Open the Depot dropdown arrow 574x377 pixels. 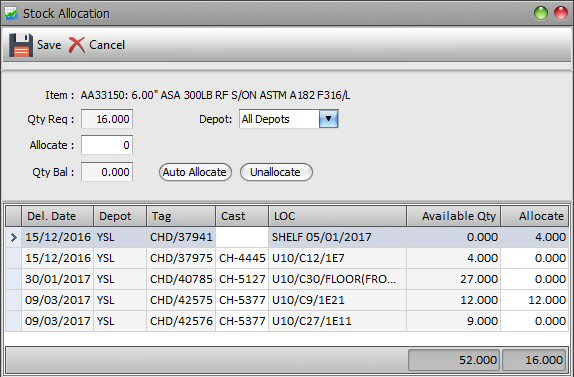pos(328,119)
